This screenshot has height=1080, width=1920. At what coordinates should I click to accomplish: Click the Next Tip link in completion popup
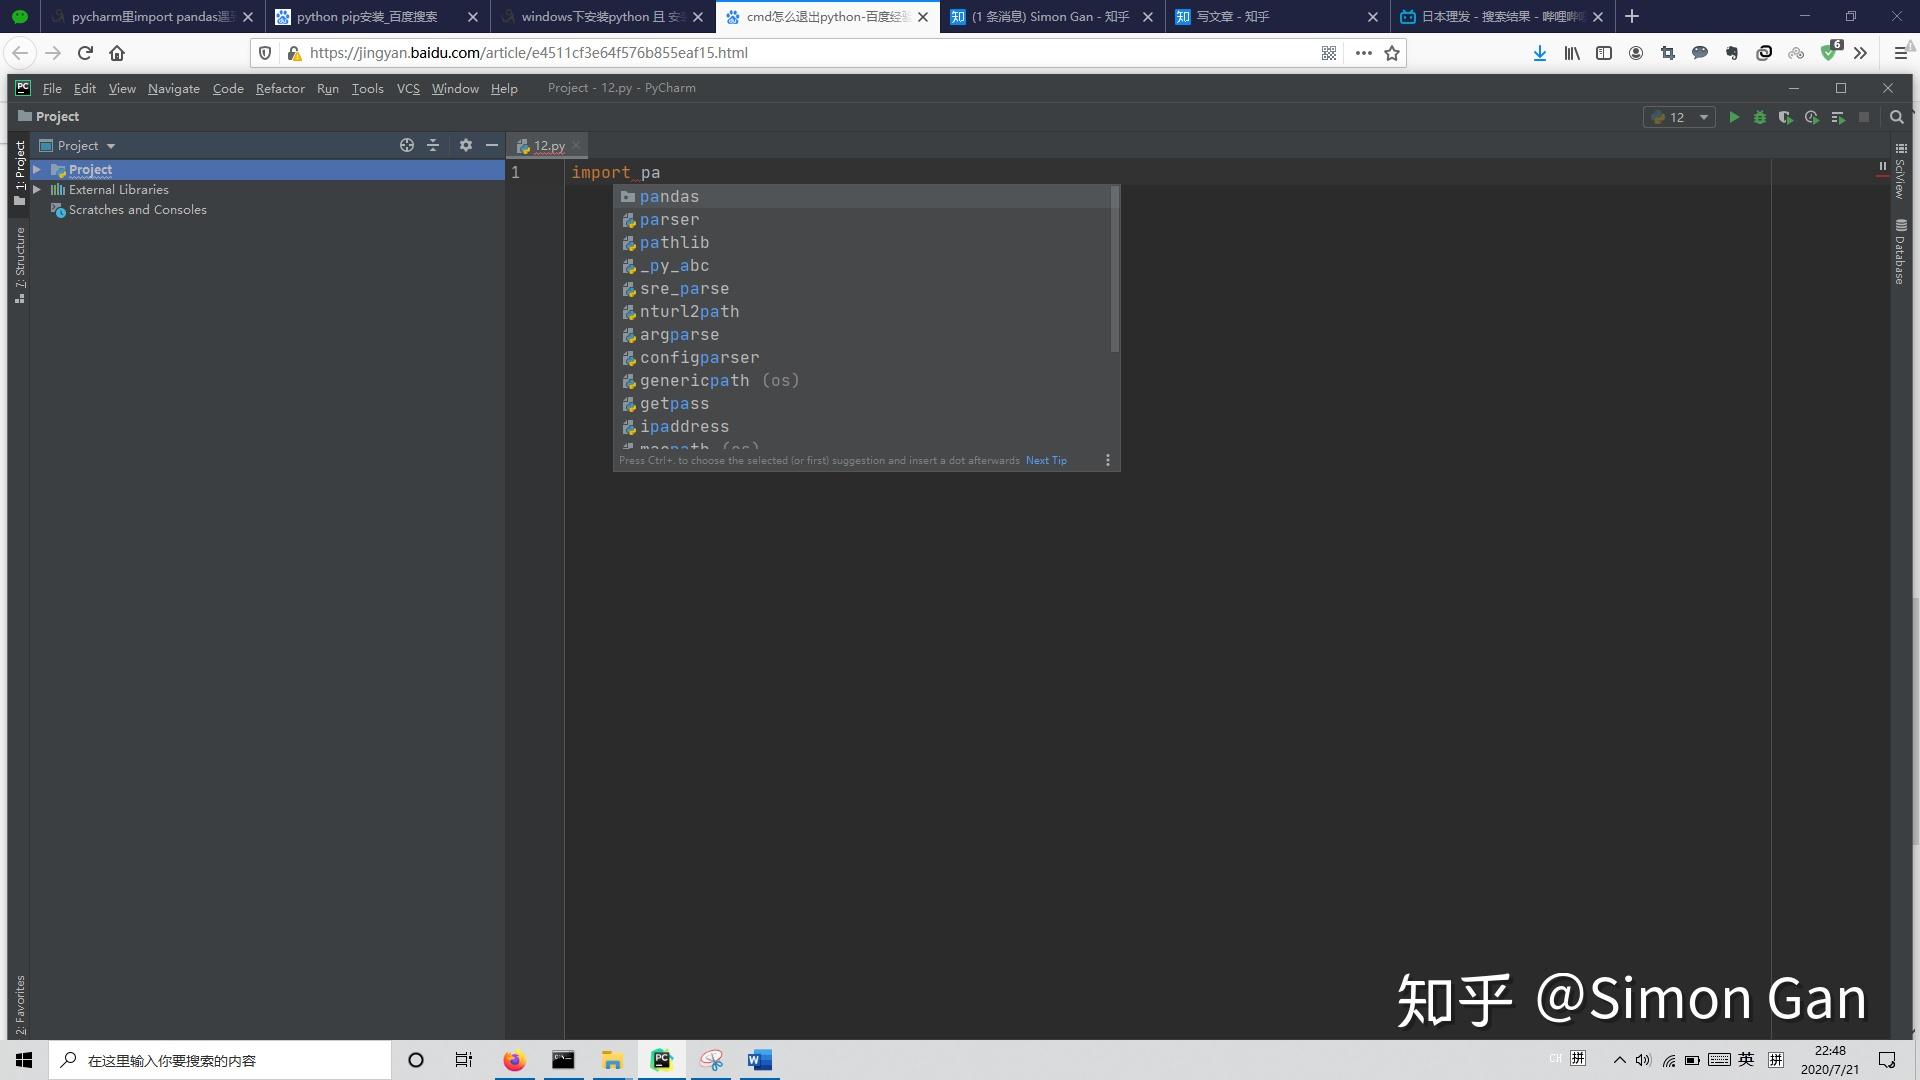click(1045, 460)
